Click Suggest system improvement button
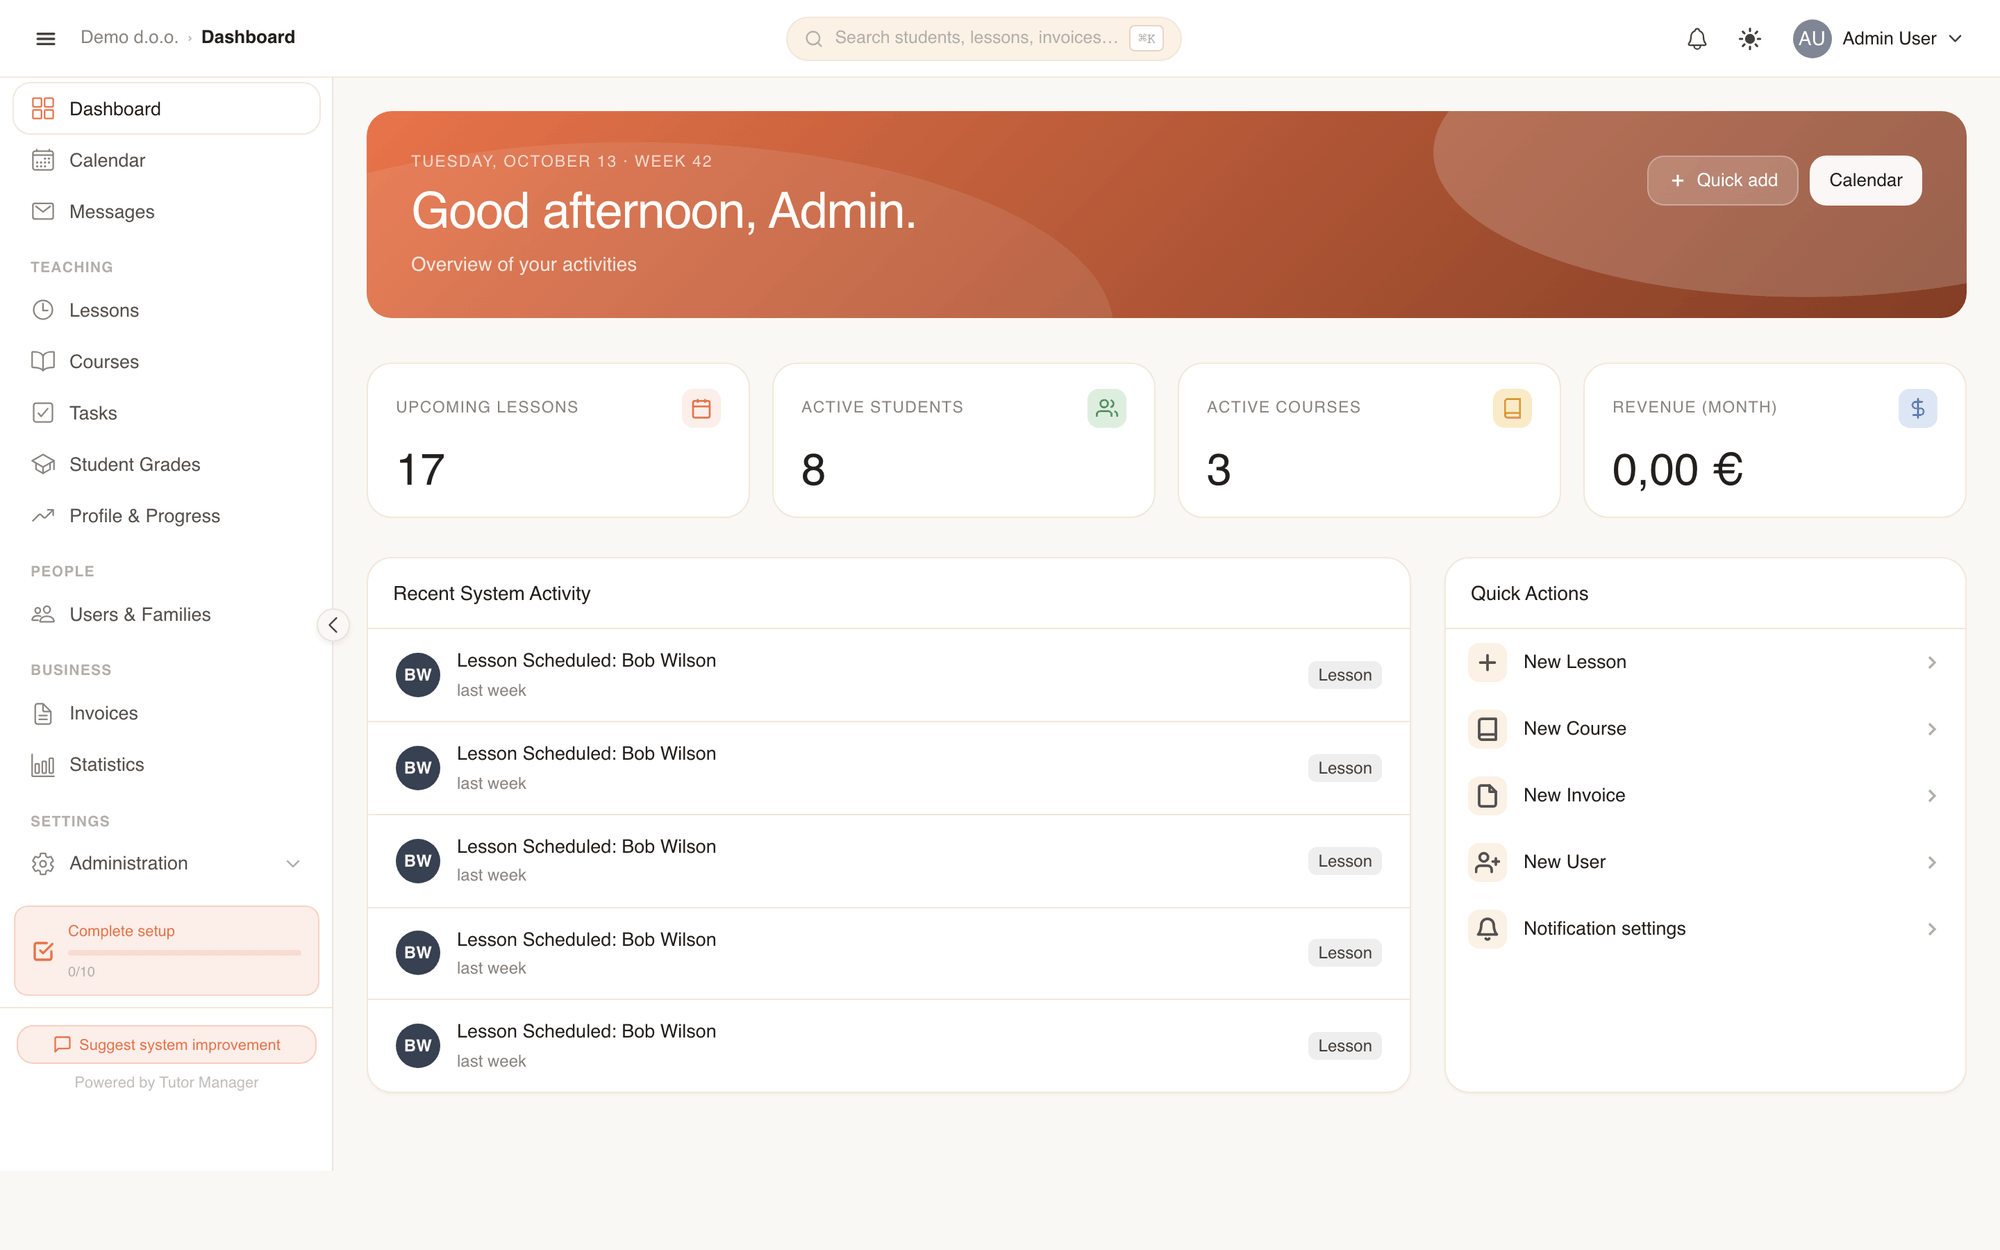The height and width of the screenshot is (1250, 2000). pyautogui.click(x=167, y=1044)
